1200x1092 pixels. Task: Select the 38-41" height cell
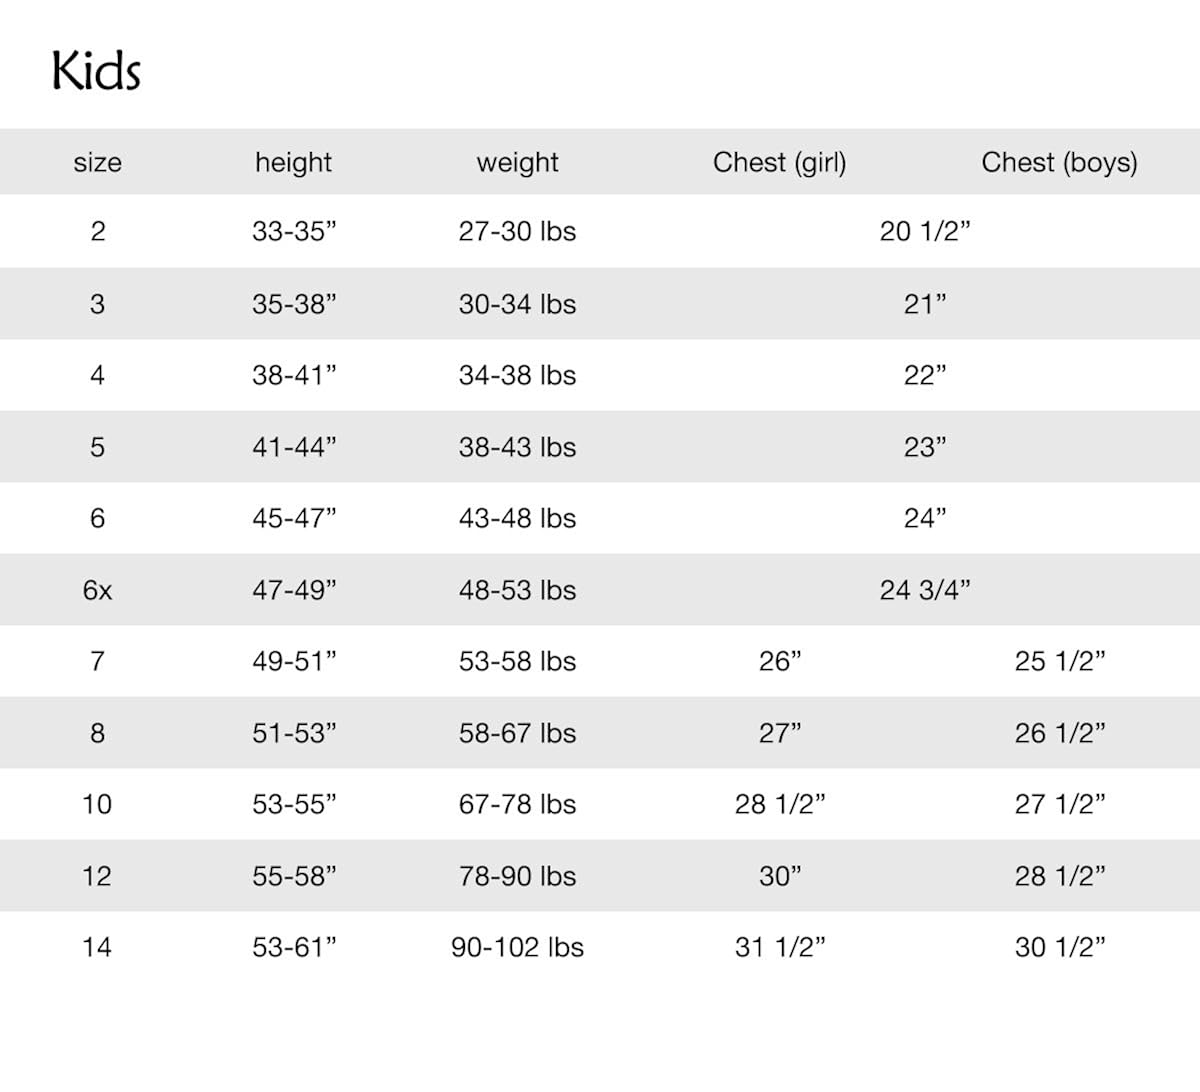pyautogui.click(x=294, y=375)
